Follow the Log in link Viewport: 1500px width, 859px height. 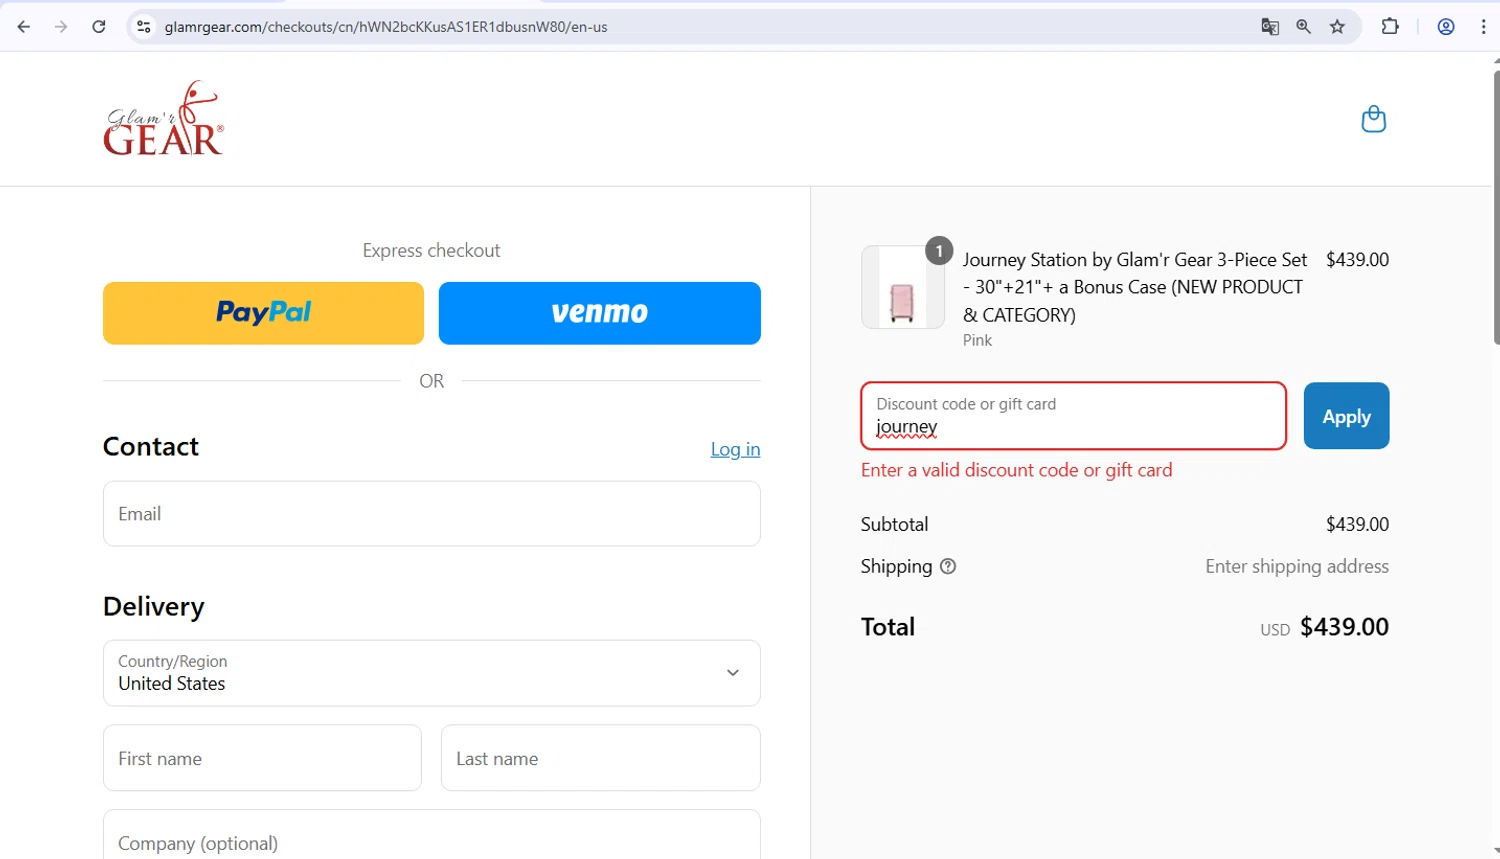735,449
